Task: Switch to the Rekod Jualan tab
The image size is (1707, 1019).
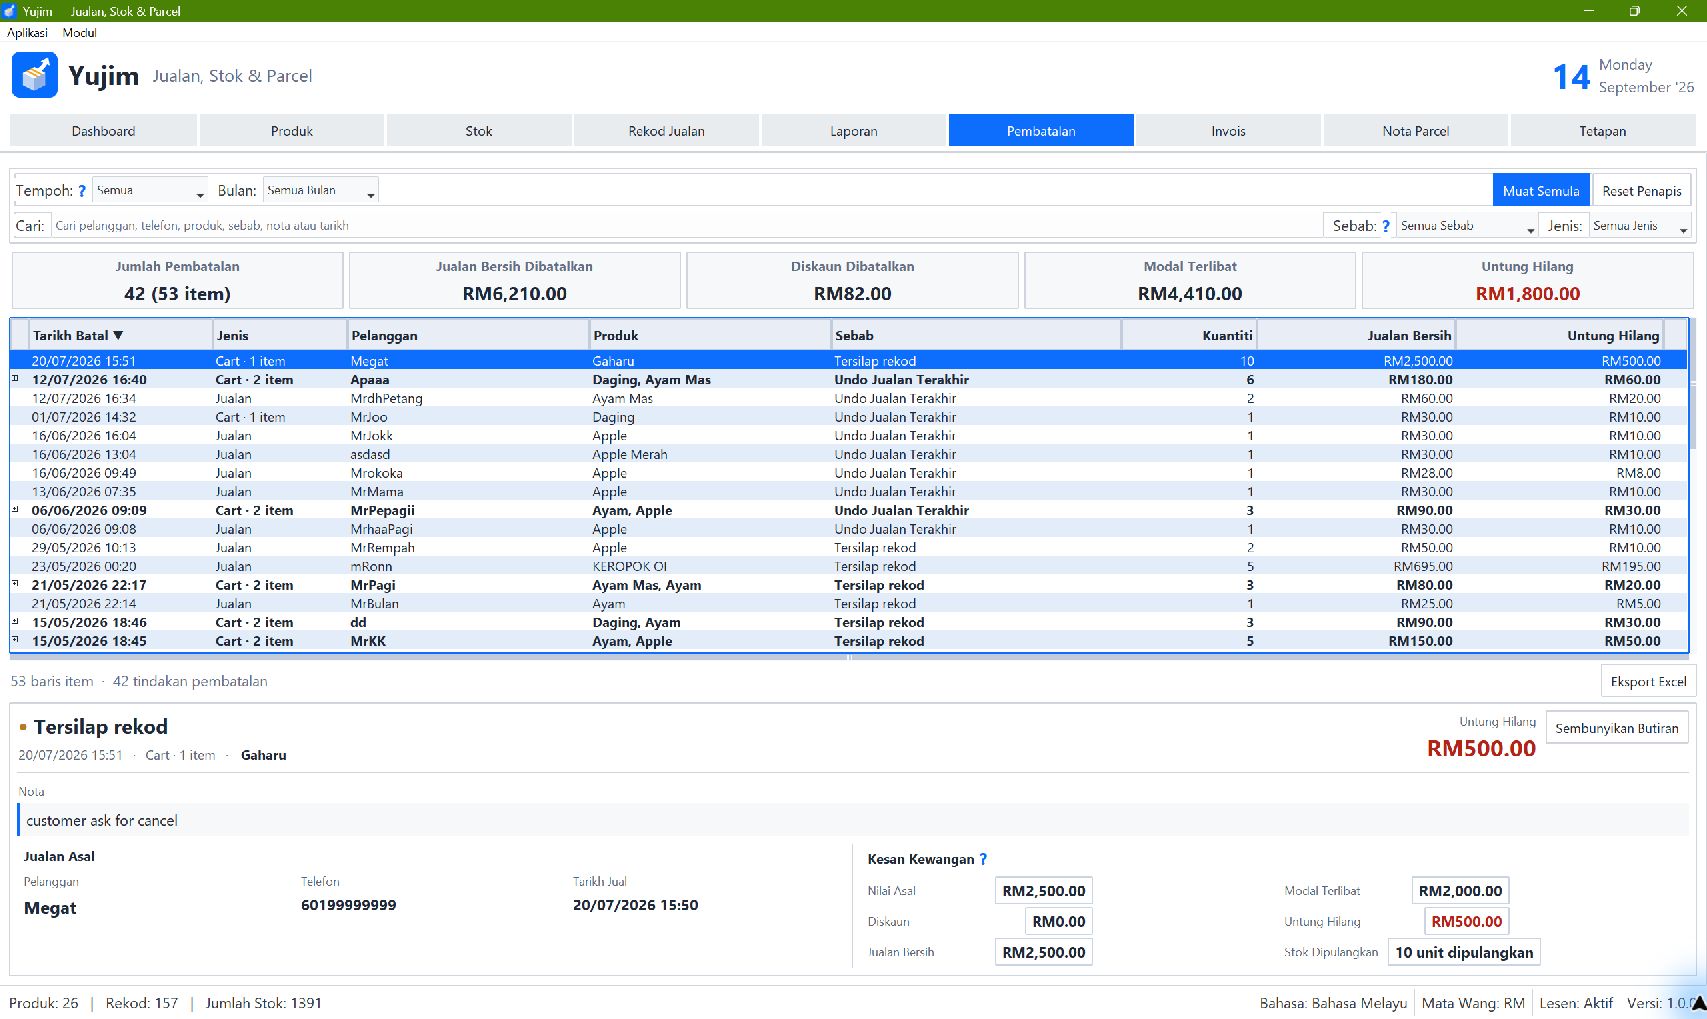Action: tap(666, 131)
